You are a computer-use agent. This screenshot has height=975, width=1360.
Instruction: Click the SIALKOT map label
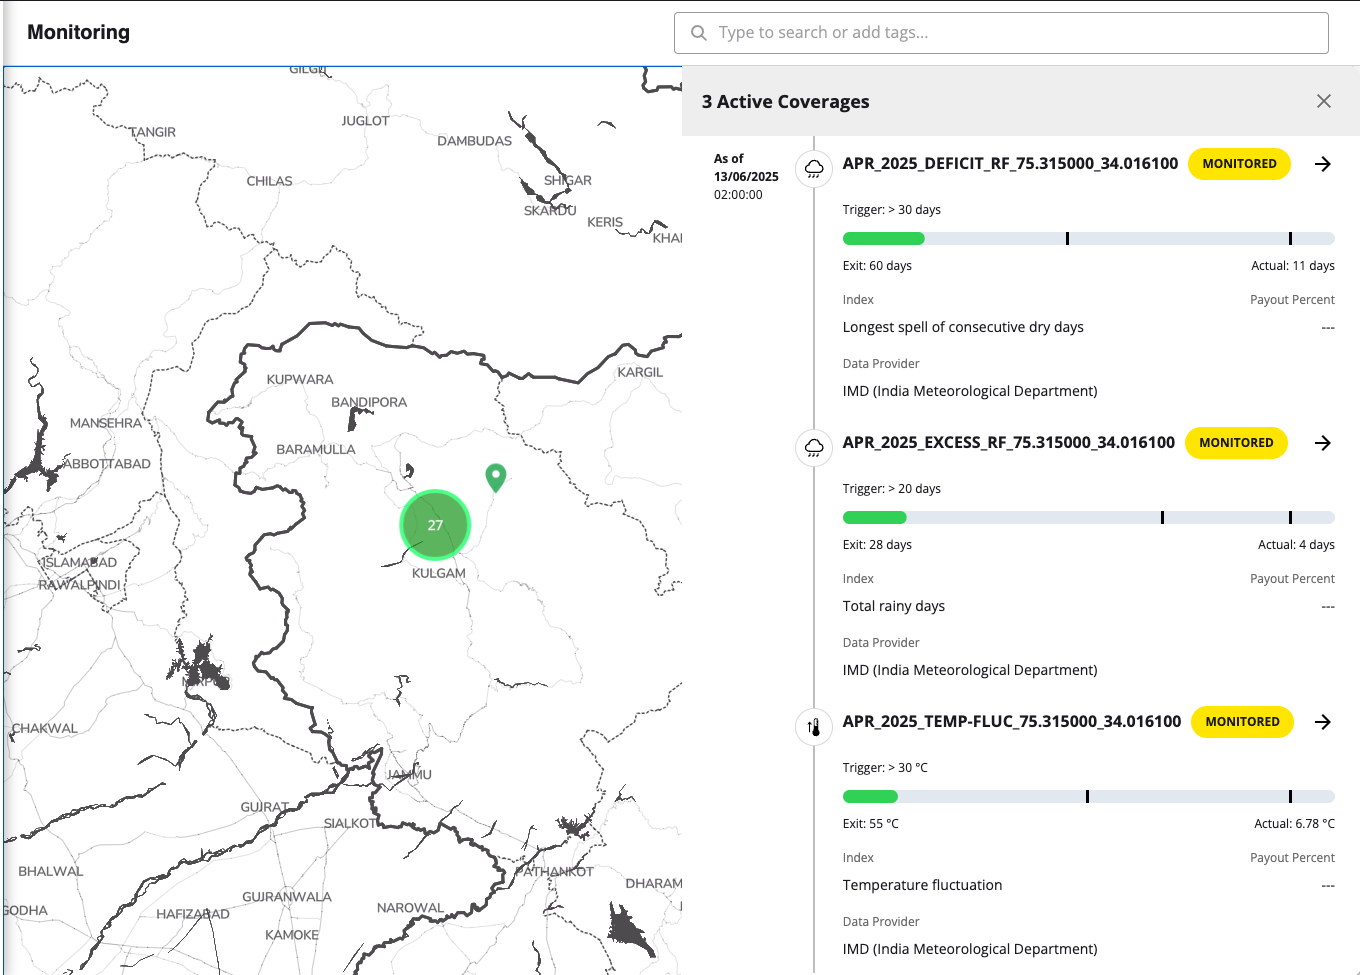pos(351,823)
